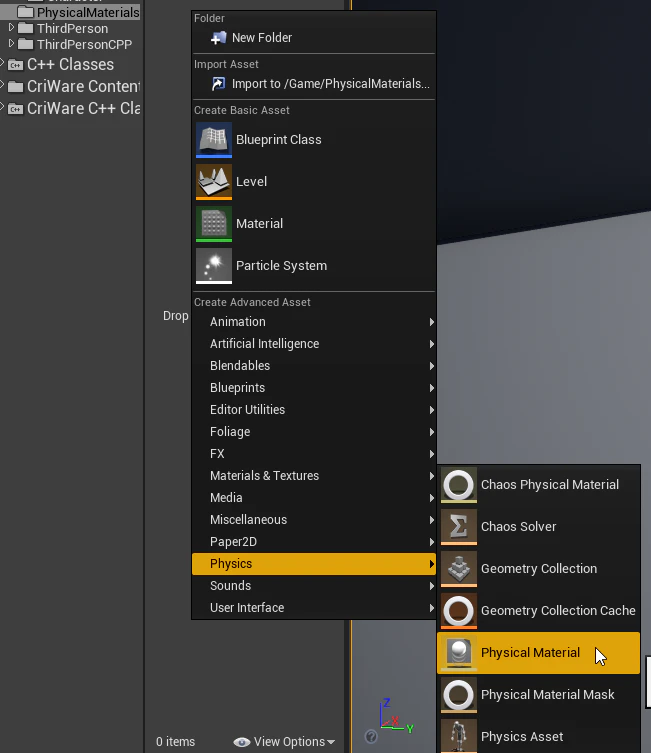Open the FX asset category
651x753 pixels.
[x=313, y=454]
